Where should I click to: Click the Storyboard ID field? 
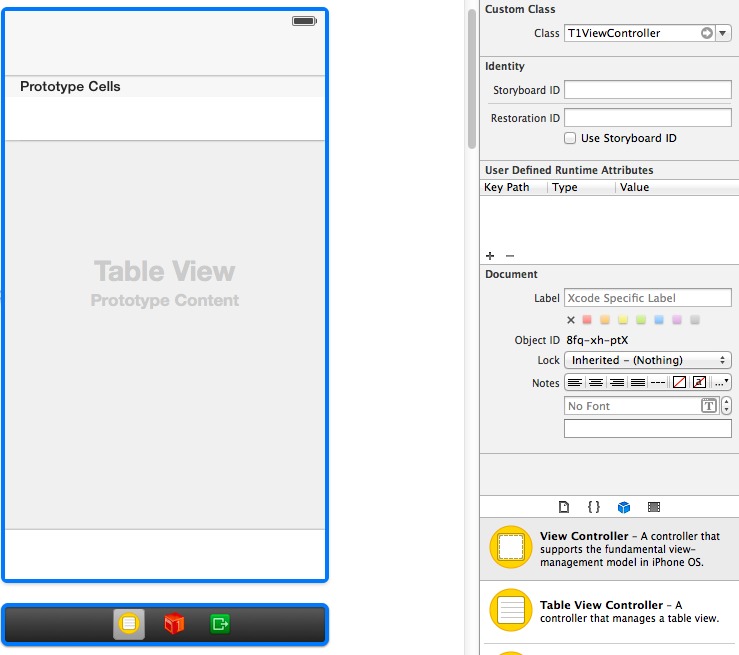click(648, 90)
